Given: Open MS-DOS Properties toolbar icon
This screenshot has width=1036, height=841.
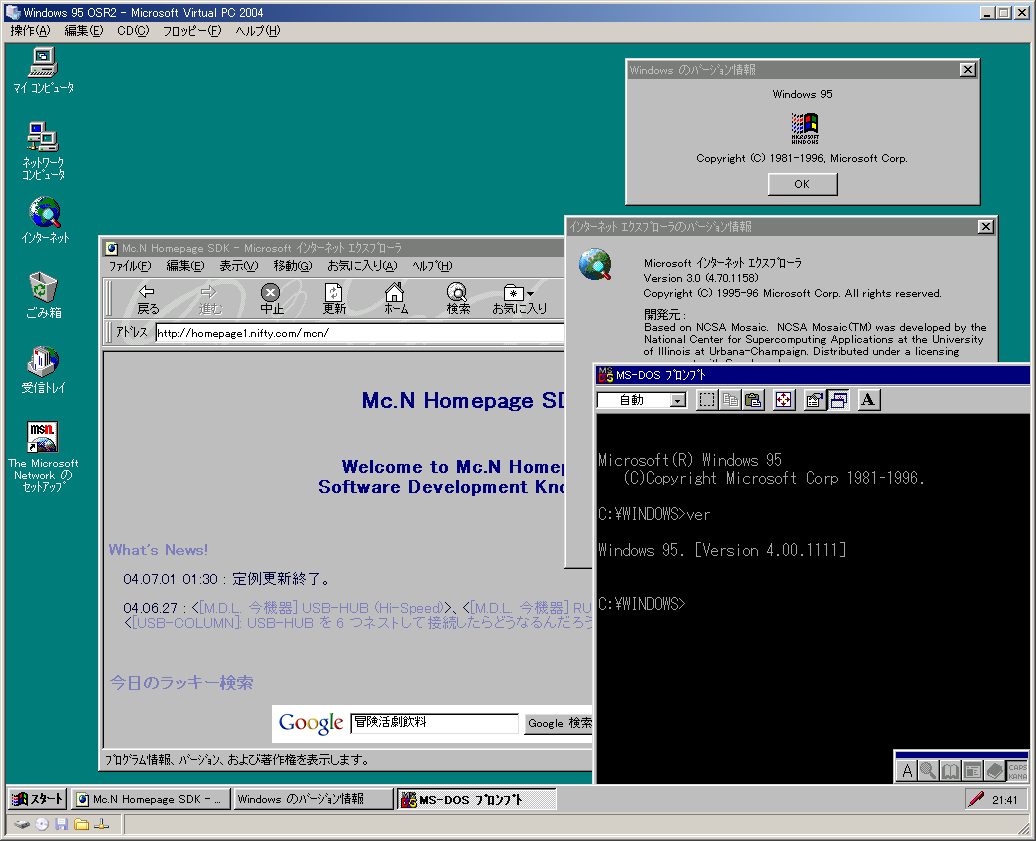Looking at the screenshot, I should click(x=814, y=400).
